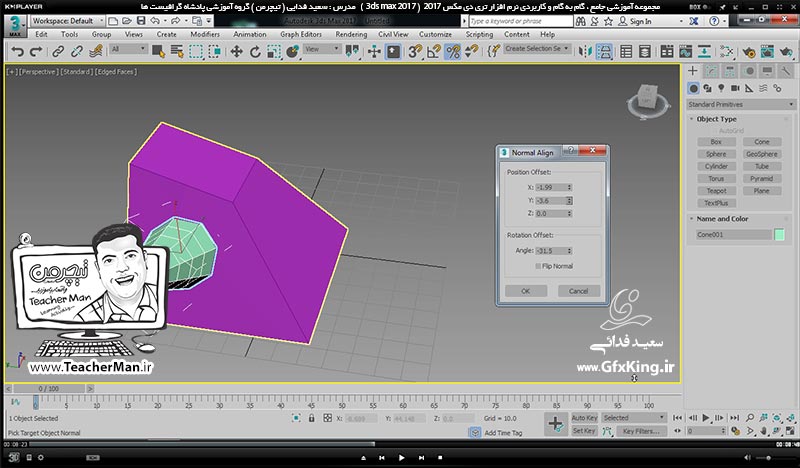
Task: Activate the Select and Scale tool
Action: click(x=274, y=52)
